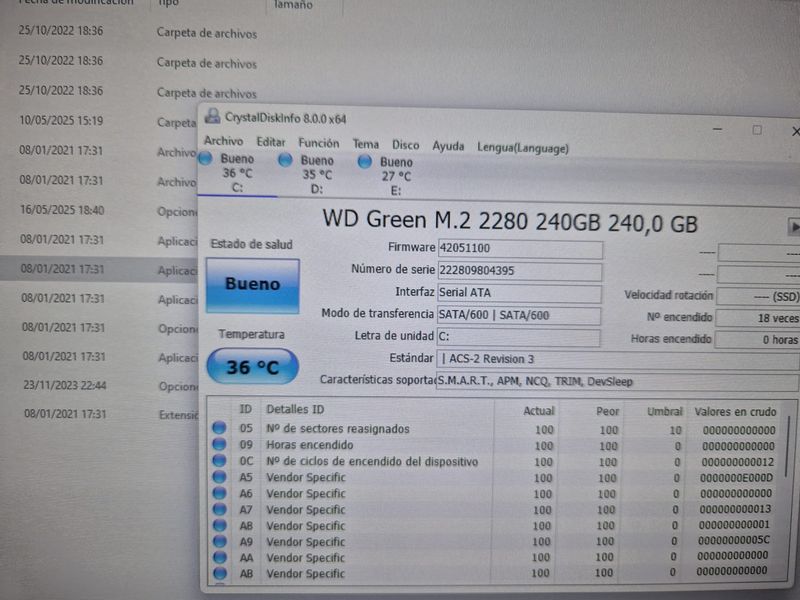Open the Editar menu

point(271,142)
